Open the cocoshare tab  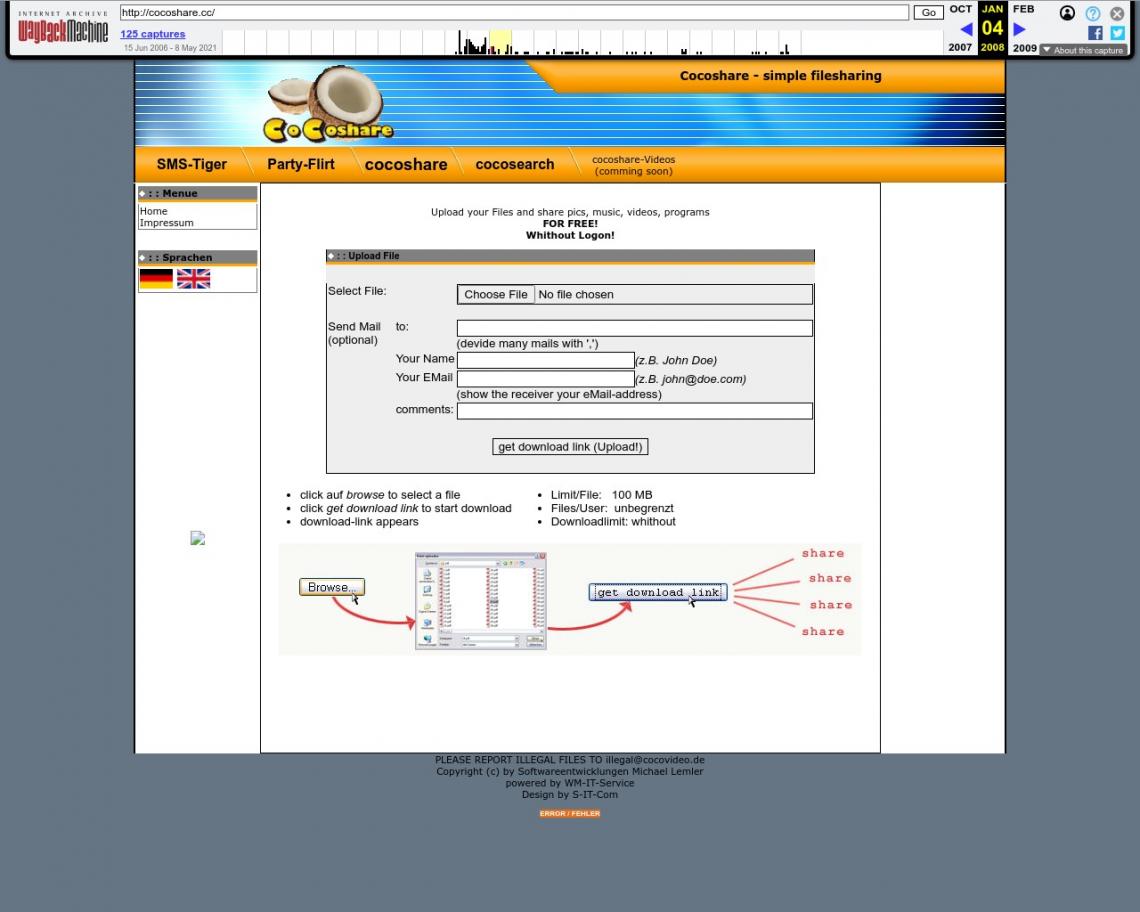coord(406,164)
